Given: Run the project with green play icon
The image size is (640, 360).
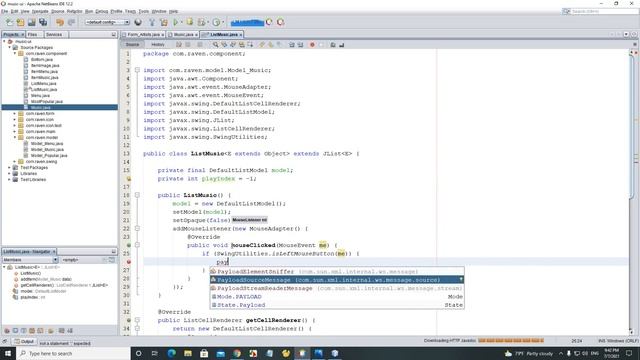Looking at the screenshot, I should tap(176, 22).
